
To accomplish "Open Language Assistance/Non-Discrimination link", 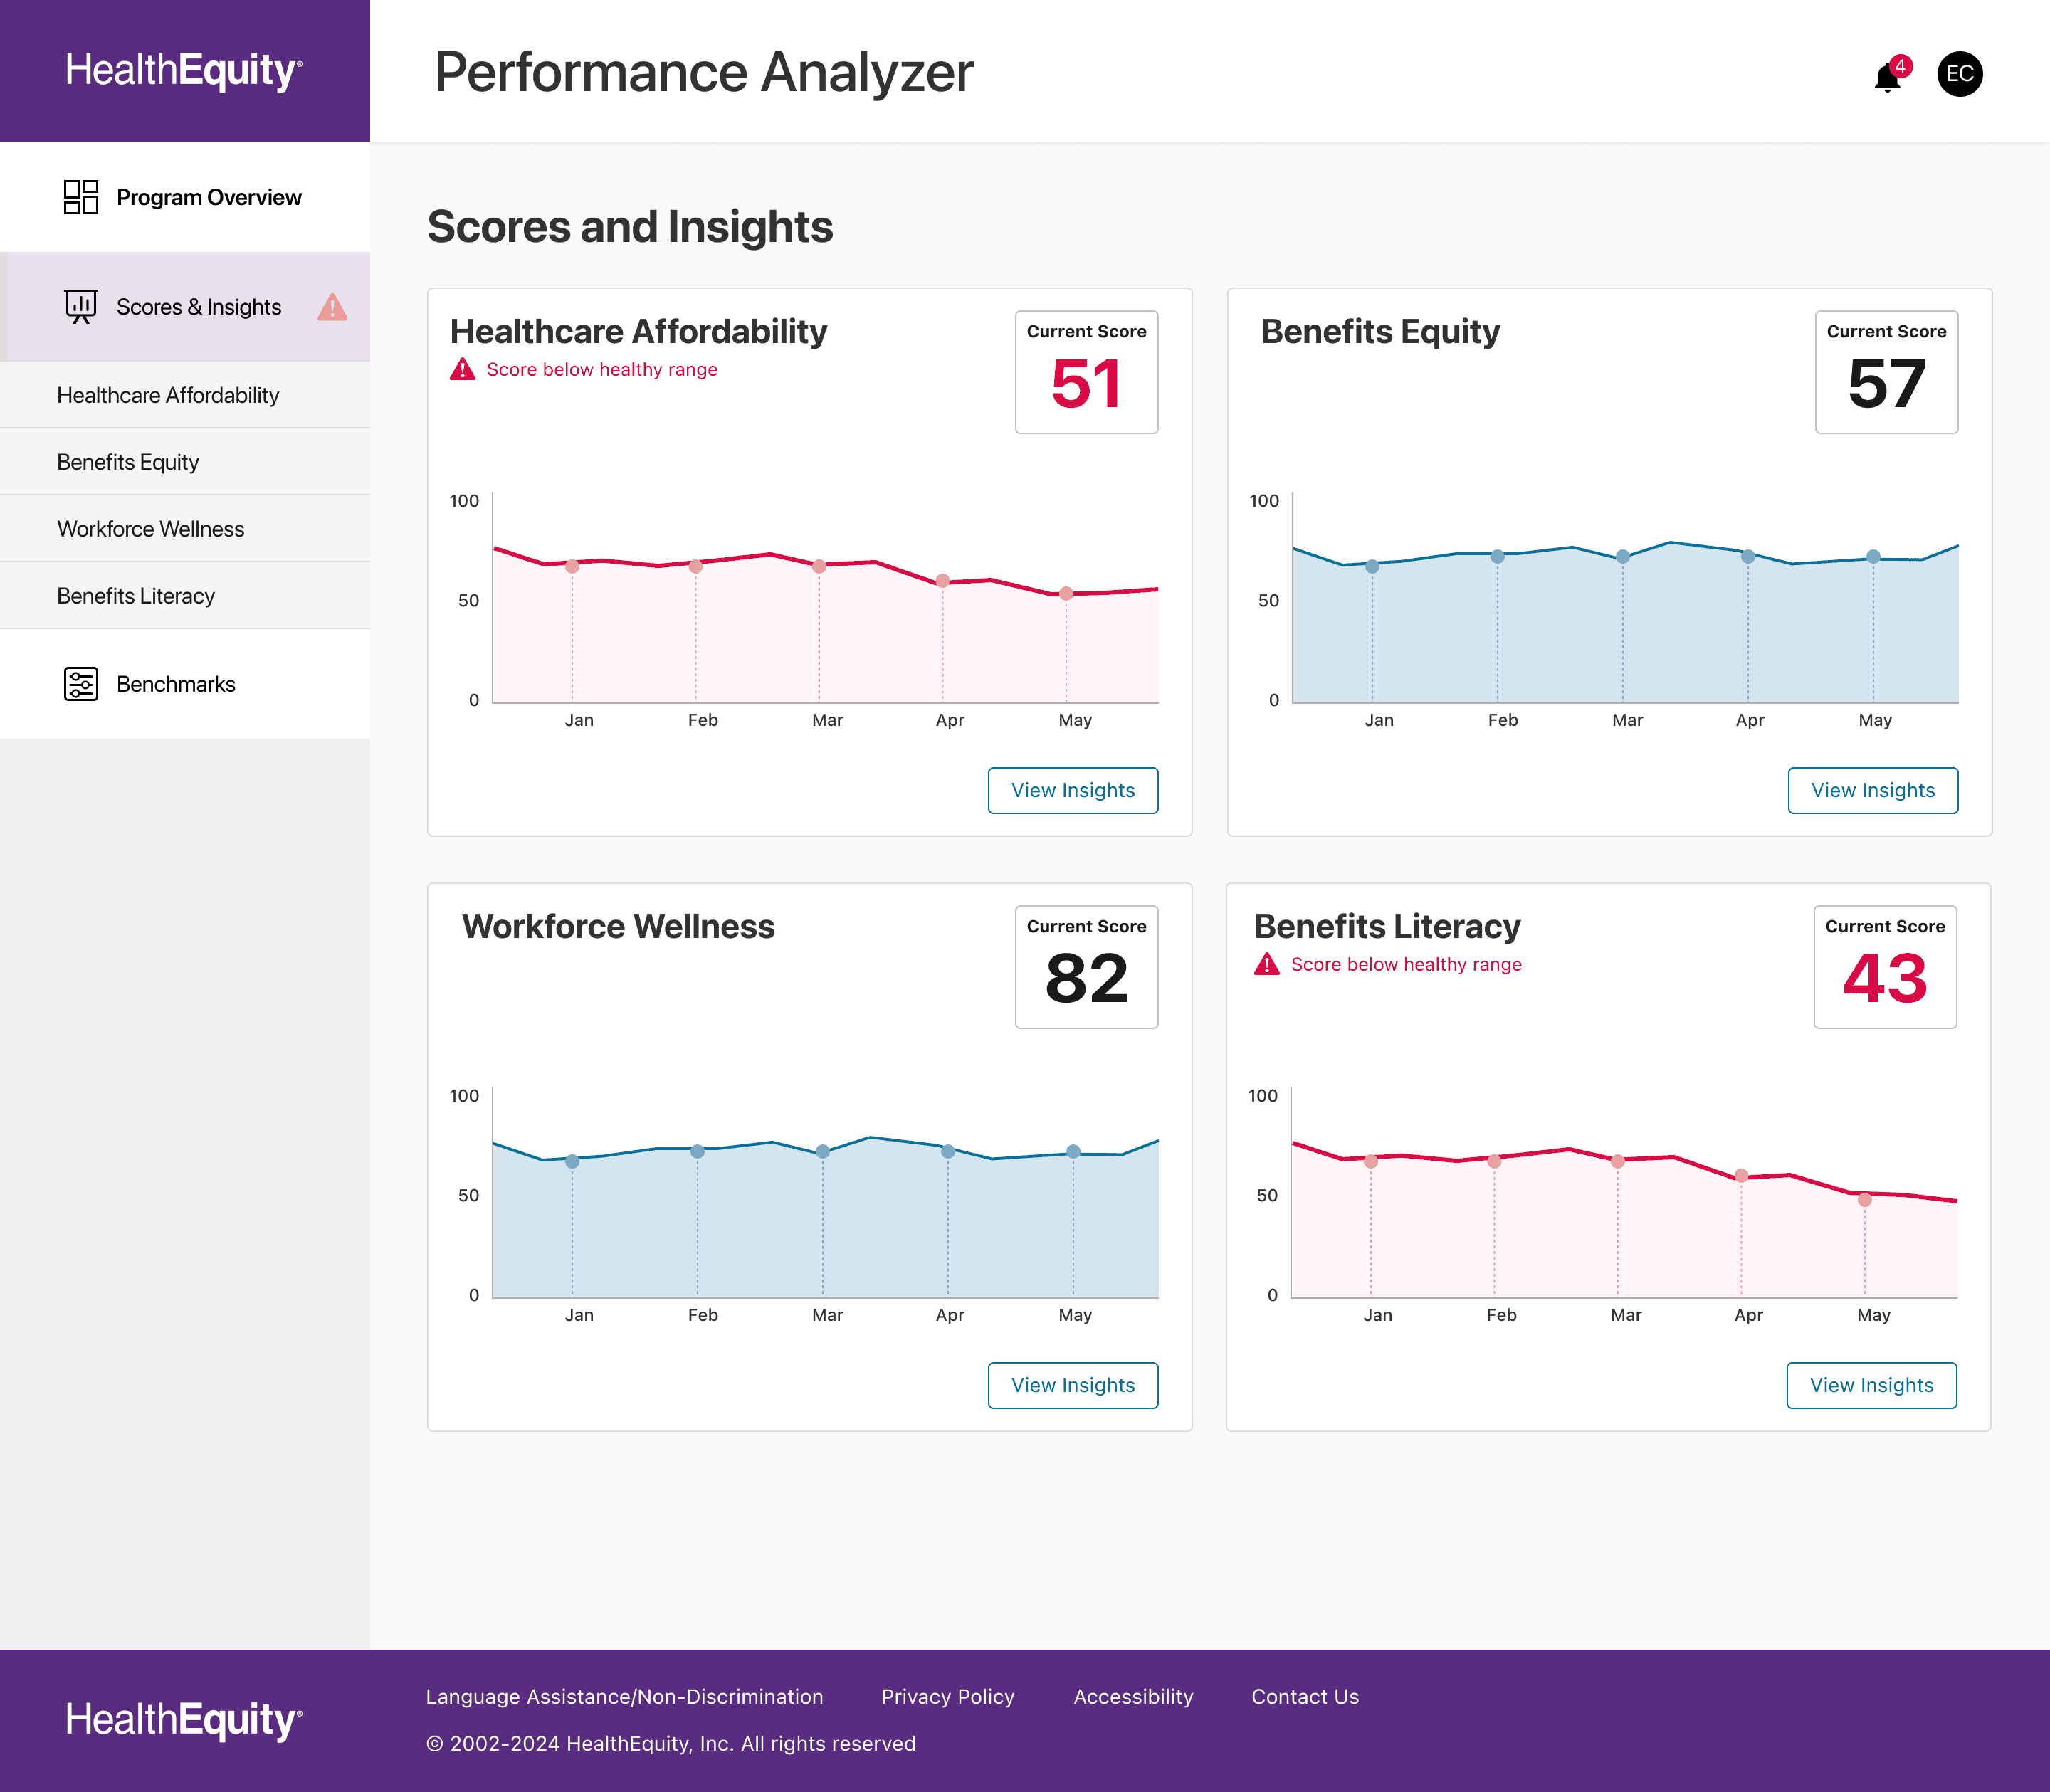I will tap(624, 1697).
